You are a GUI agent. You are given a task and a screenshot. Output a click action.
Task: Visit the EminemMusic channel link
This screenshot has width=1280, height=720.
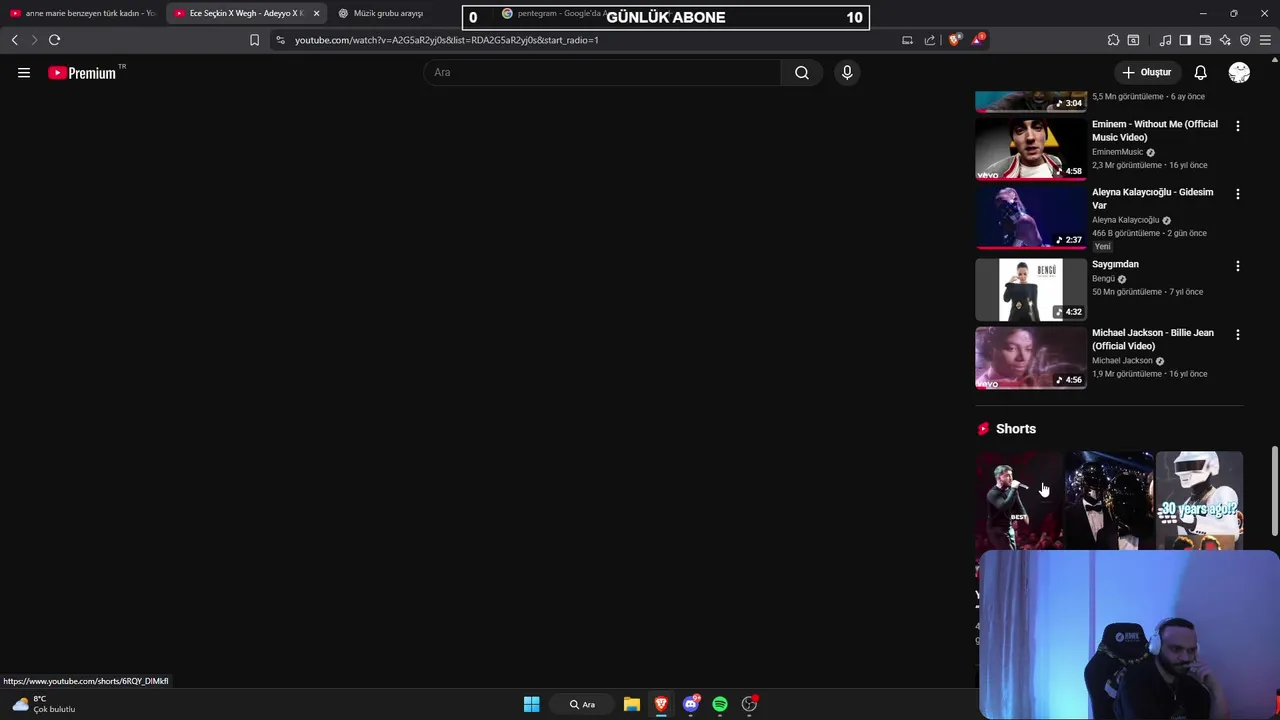pyautogui.click(x=1117, y=152)
